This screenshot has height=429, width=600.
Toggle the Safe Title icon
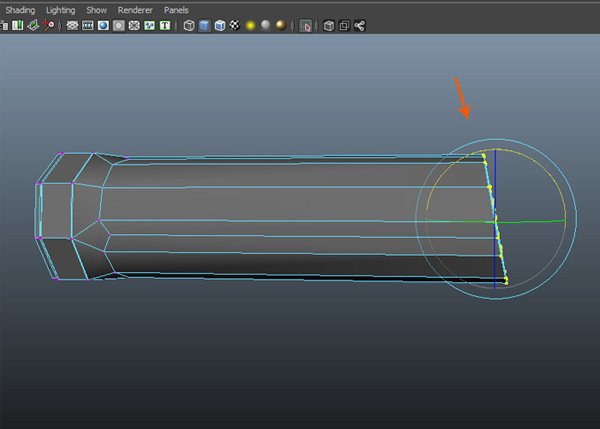pos(165,26)
